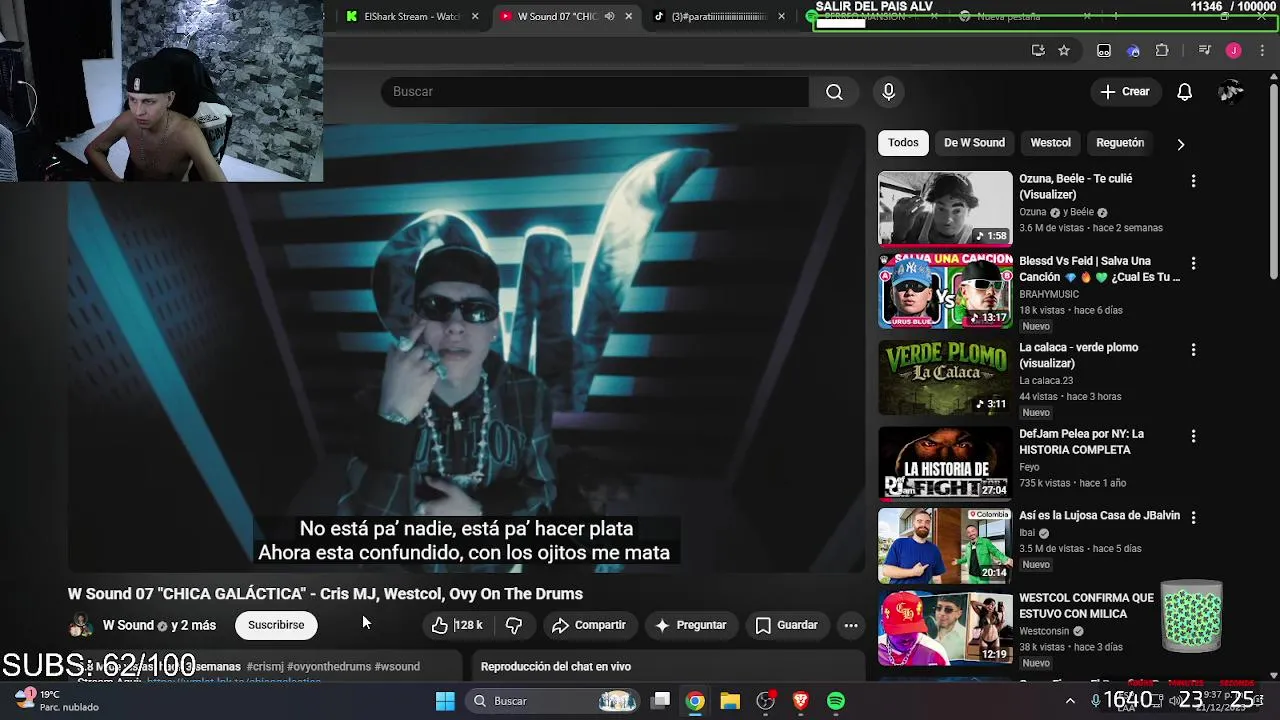Show hidden system tray icons chevron
The image size is (1280, 720).
click(1070, 701)
